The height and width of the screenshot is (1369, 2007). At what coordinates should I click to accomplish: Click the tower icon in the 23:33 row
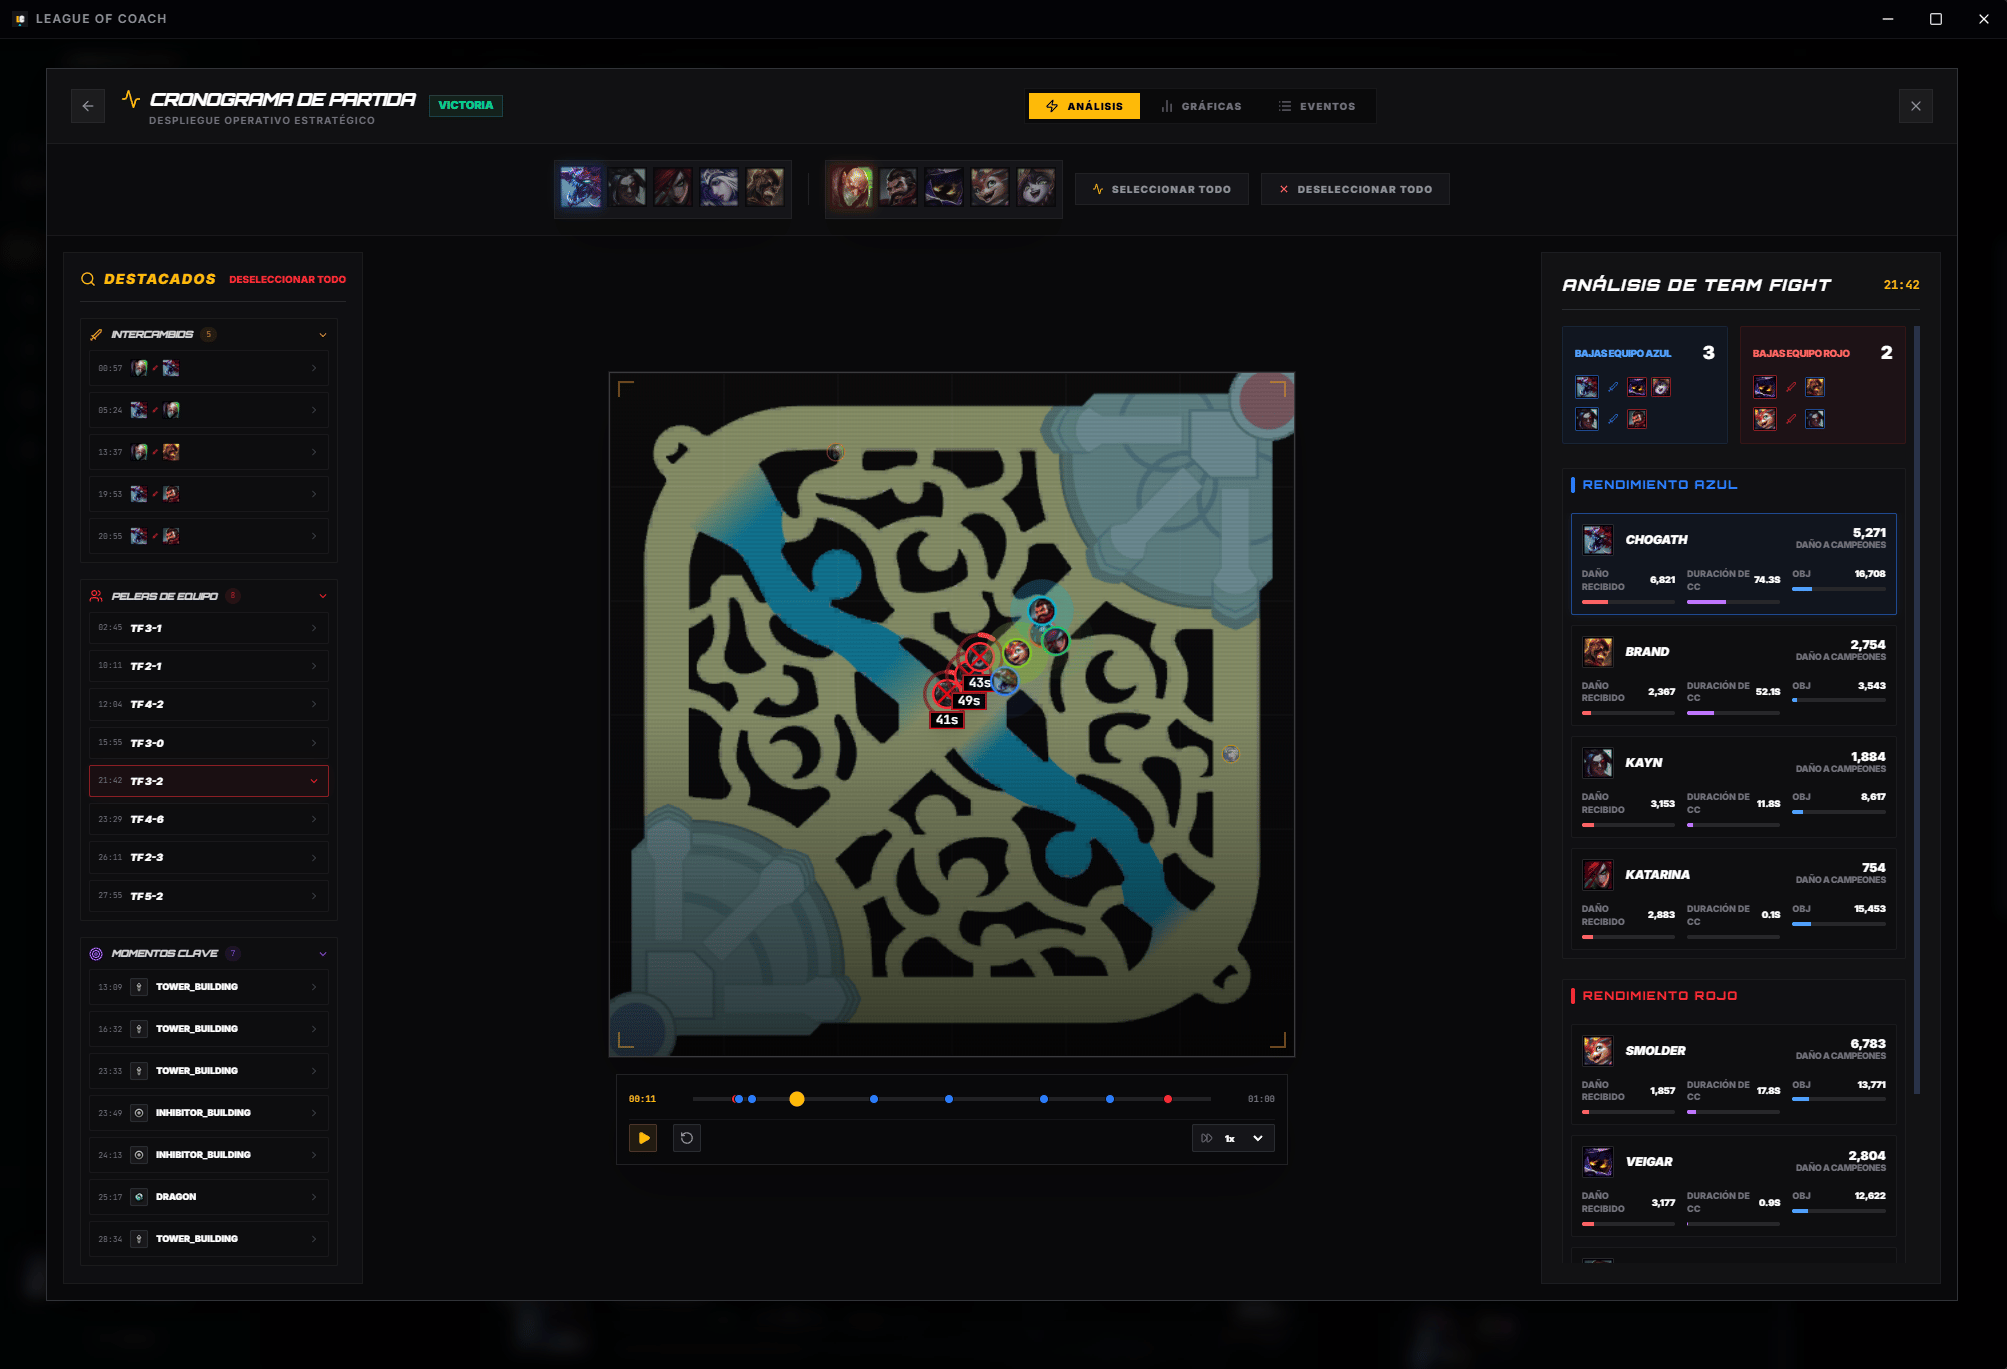pyautogui.click(x=139, y=1071)
